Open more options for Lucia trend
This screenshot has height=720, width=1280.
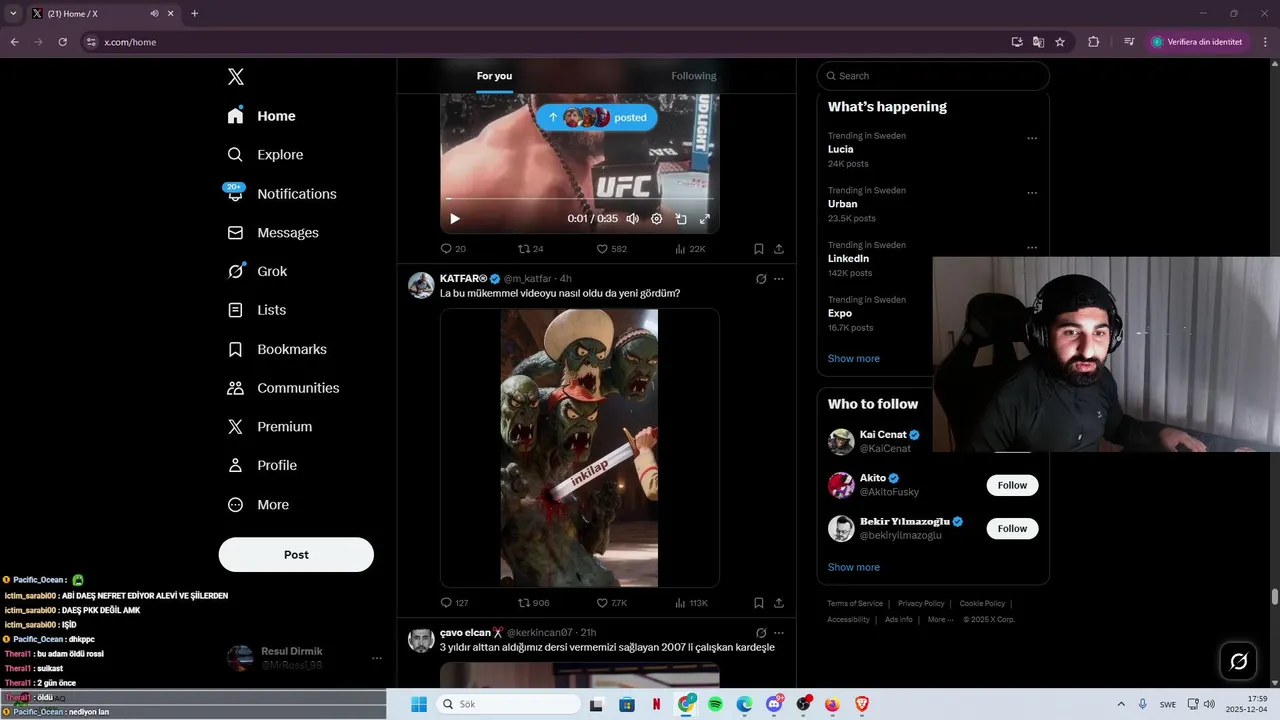1032,138
